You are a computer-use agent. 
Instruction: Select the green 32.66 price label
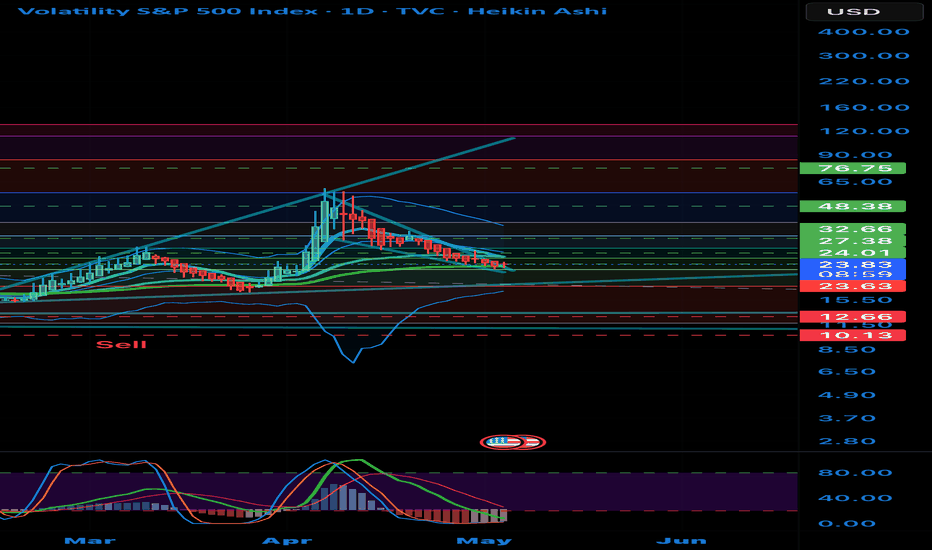pos(853,229)
